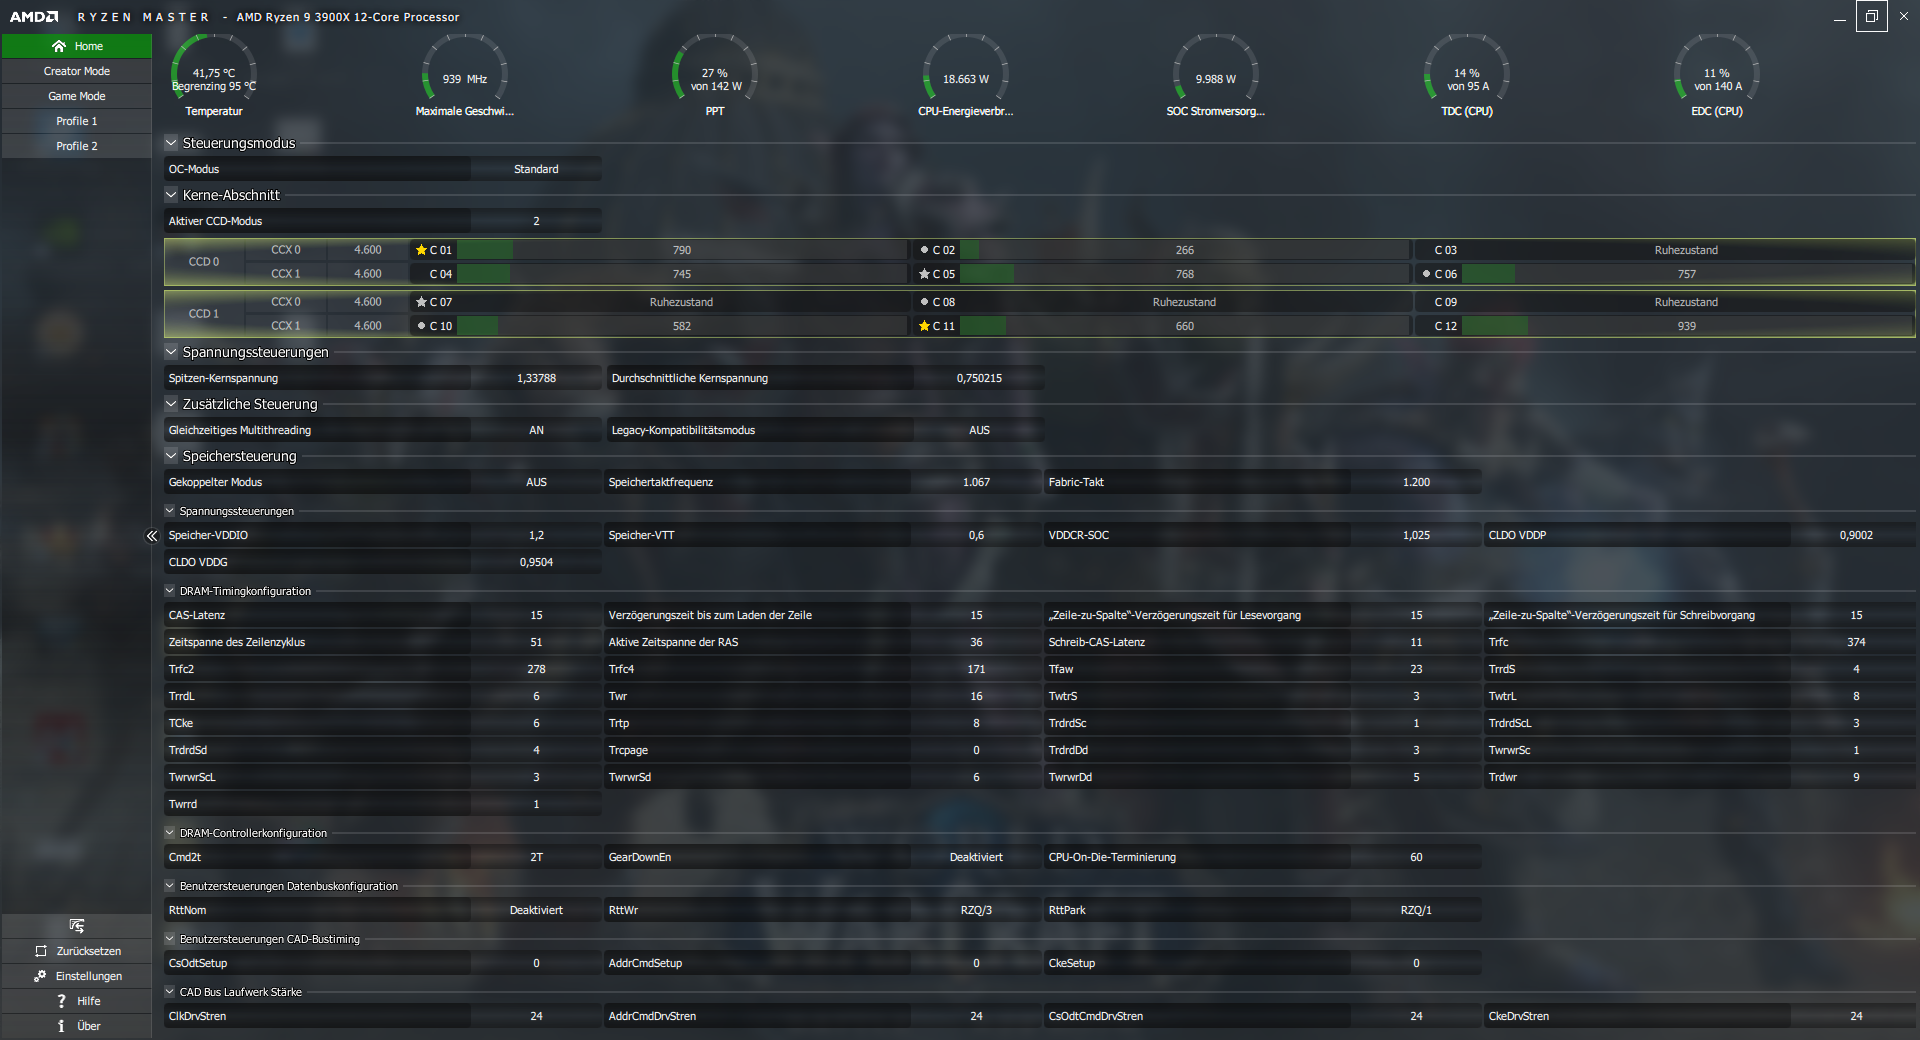The height and width of the screenshot is (1040, 1920).
Task: Click the Legacy-Kompatibilitätsmodus AUS value
Action: (979, 430)
